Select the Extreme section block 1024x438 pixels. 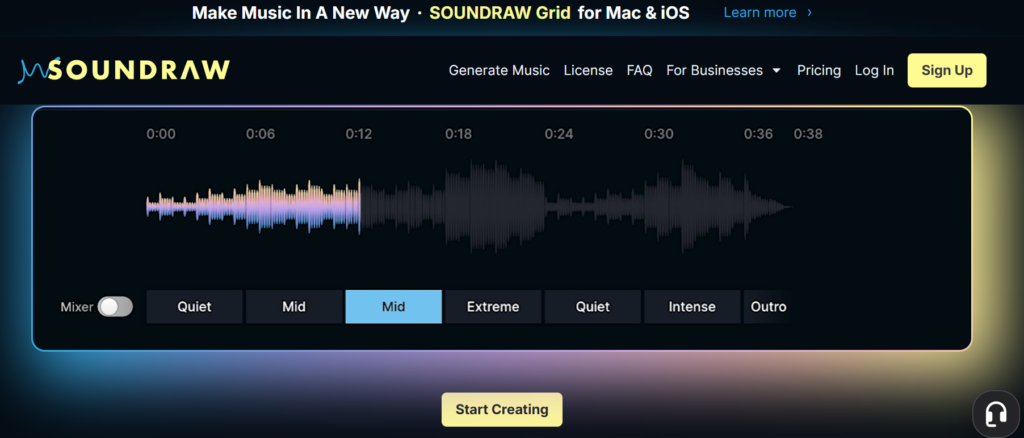pyautogui.click(x=493, y=307)
